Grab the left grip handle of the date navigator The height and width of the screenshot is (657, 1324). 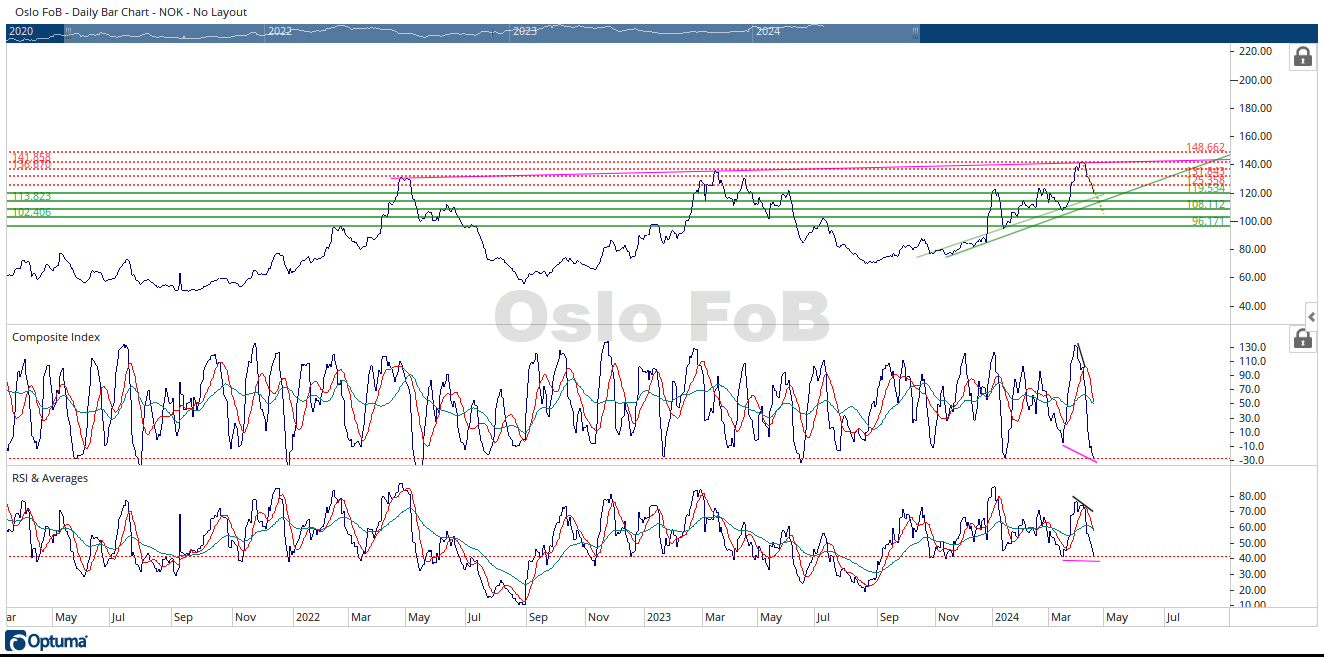tap(67, 32)
